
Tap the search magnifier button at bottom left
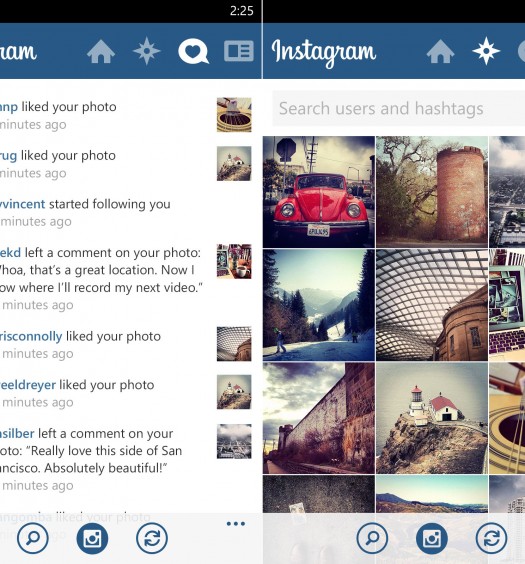pos(33,538)
